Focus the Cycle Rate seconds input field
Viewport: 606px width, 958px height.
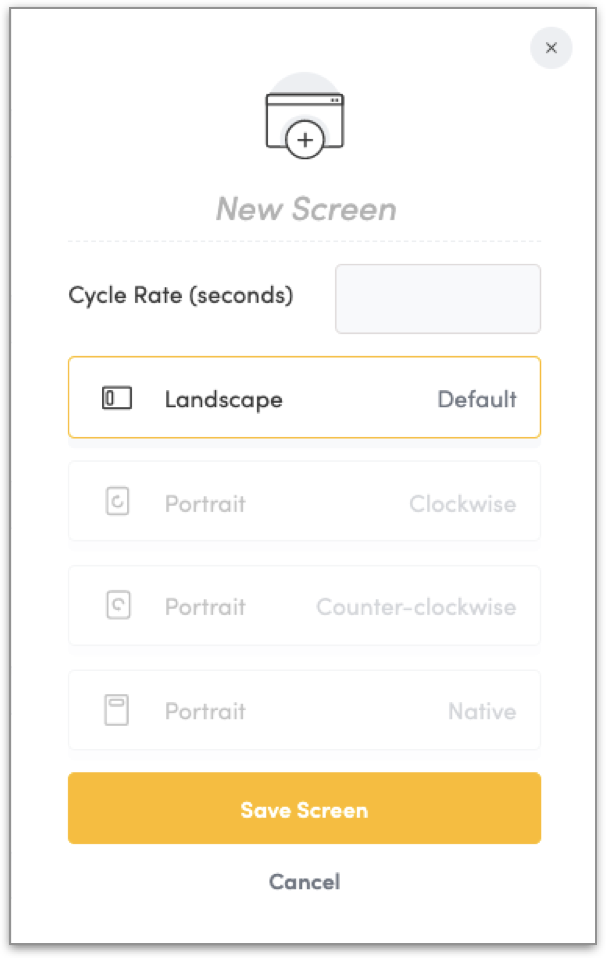438,298
